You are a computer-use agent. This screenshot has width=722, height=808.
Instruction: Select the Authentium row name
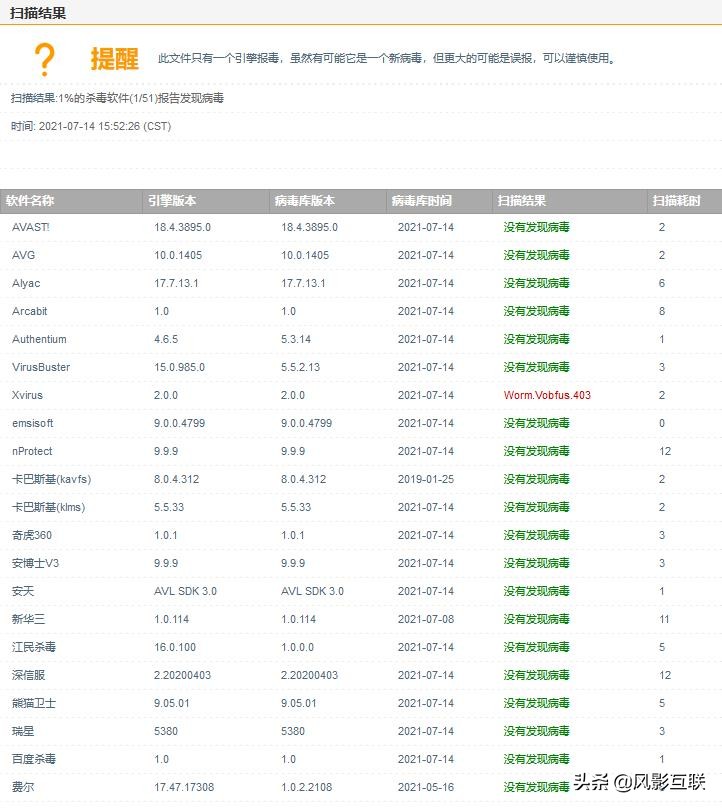pos(39,339)
